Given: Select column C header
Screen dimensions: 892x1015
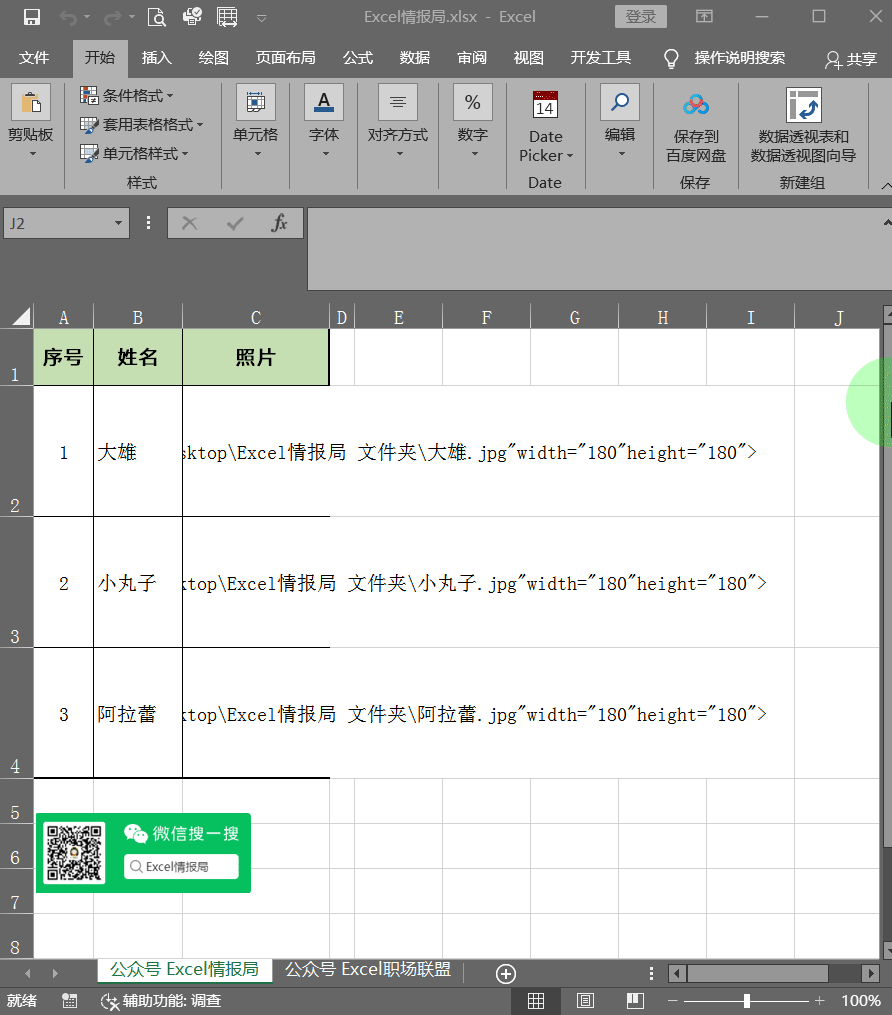Looking at the screenshot, I should (256, 317).
